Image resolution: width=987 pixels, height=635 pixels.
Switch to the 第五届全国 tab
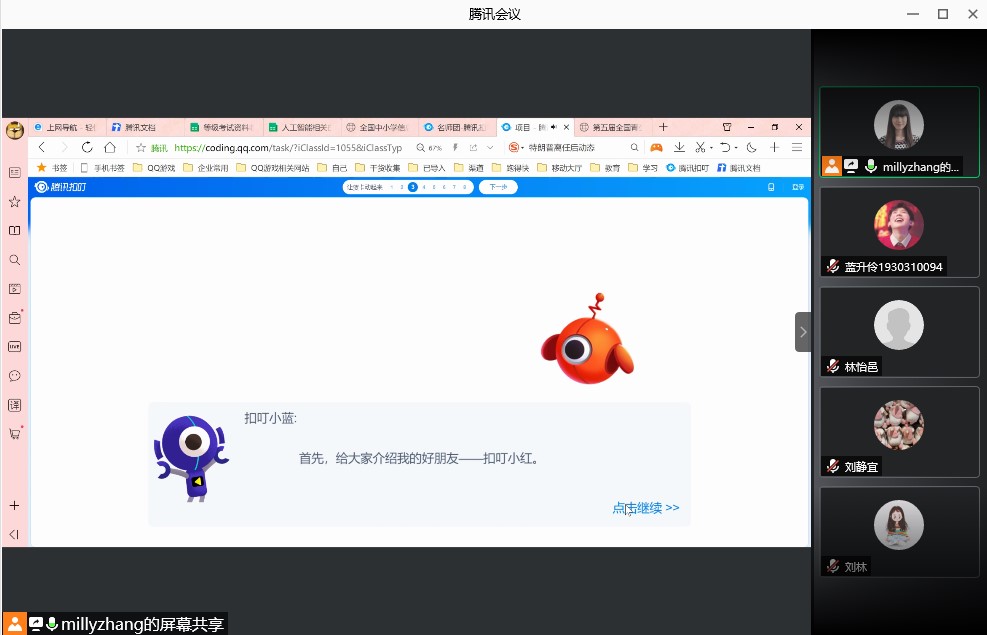pos(612,127)
